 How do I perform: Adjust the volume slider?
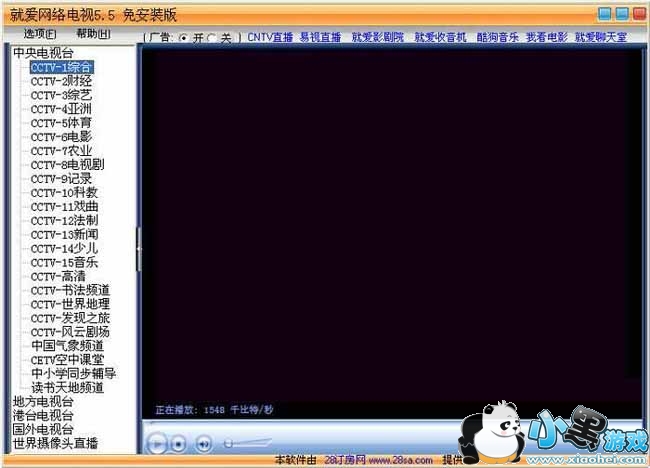pyautogui.click(x=248, y=444)
